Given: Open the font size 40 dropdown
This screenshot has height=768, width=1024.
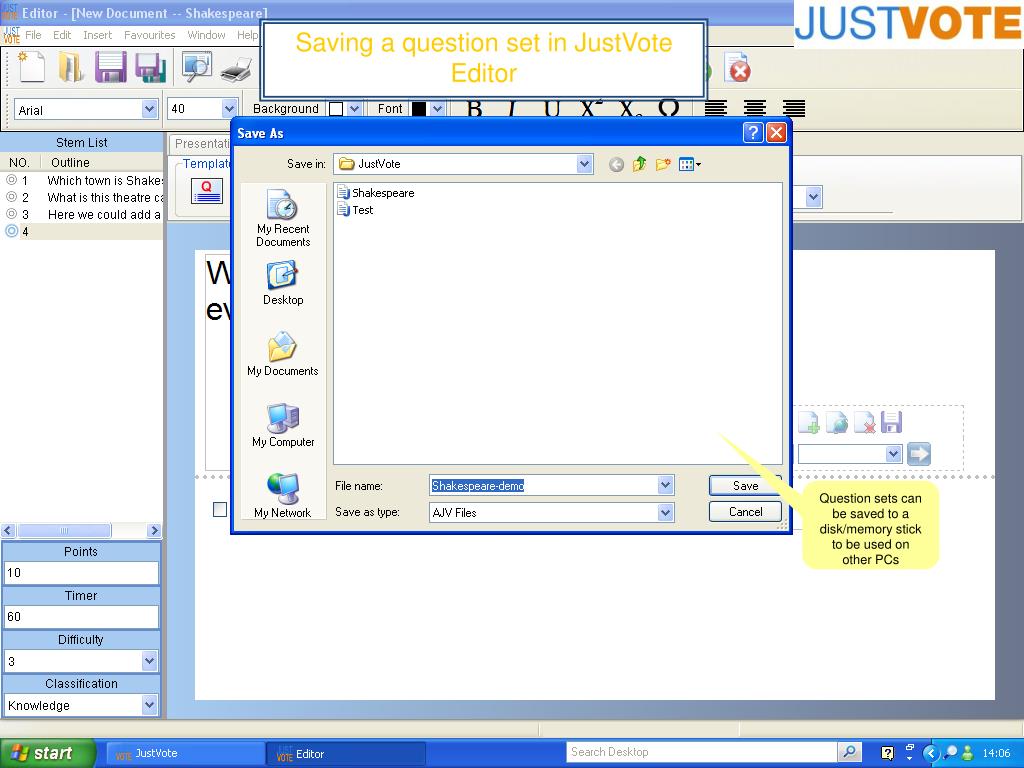Looking at the screenshot, I should [x=229, y=108].
